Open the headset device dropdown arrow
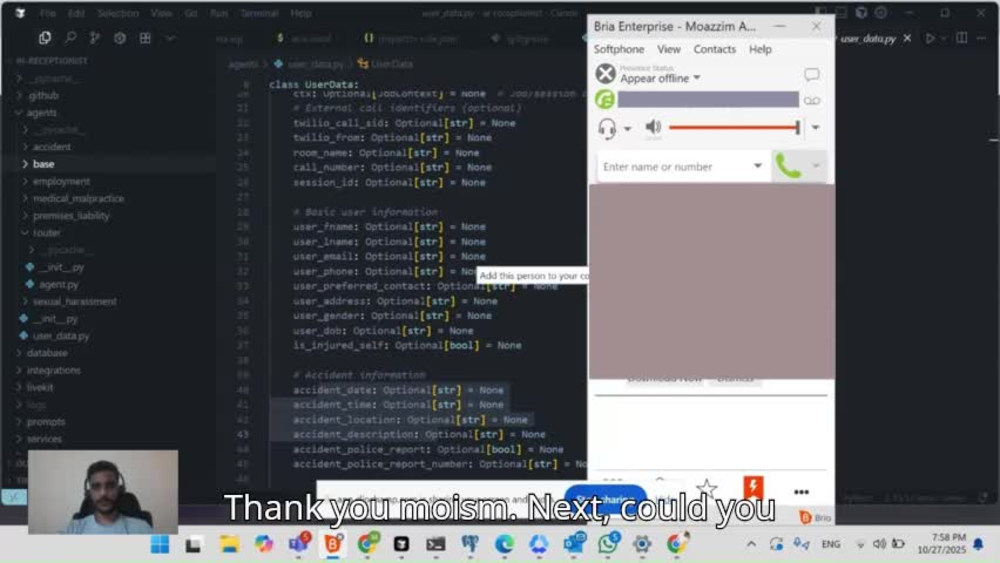The width and height of the screenshot is (1000, 563). pyautogui.click(x=628, y=129)
